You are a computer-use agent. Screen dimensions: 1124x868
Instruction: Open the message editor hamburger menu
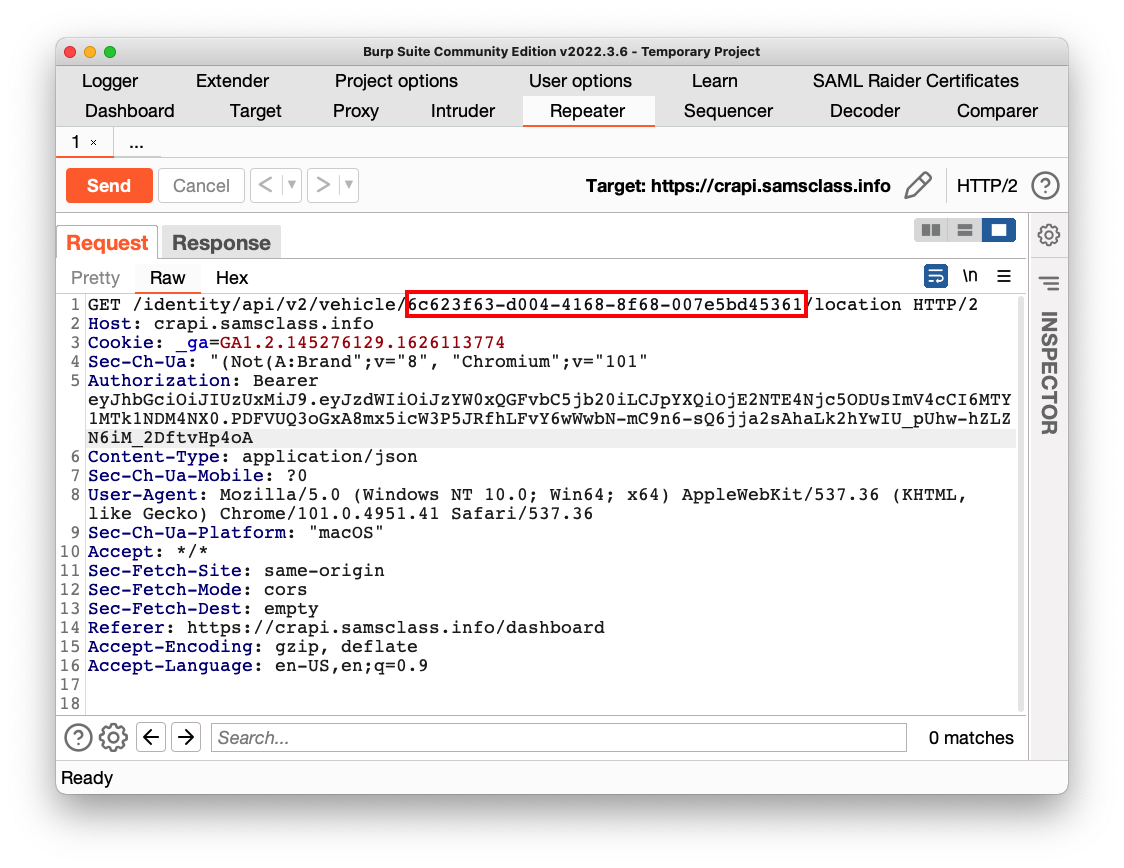pyautogui.click(x=1004, y=276)
